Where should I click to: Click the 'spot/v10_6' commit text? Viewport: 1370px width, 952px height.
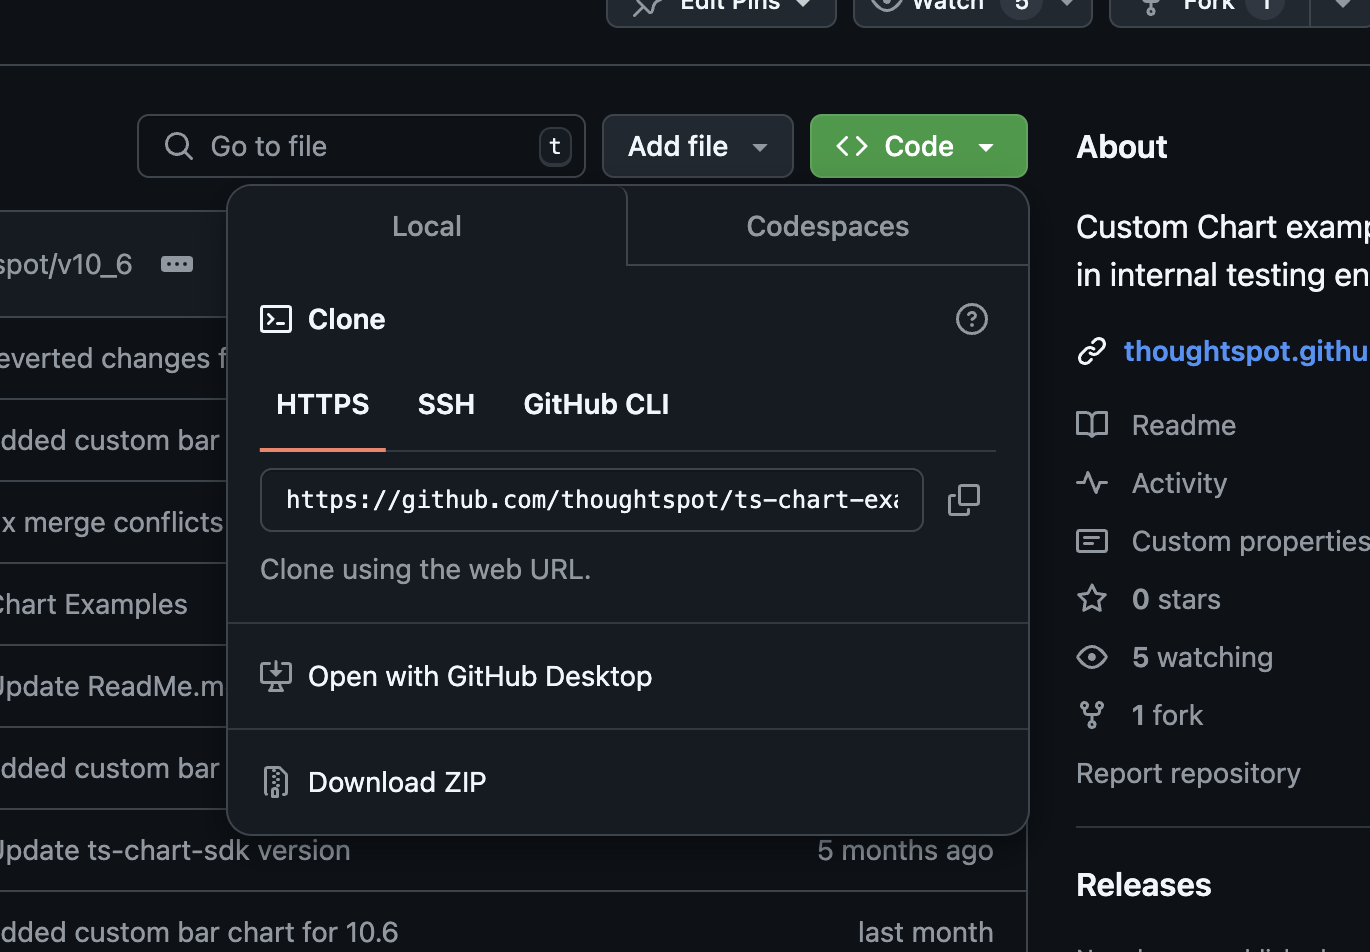coord(66,264)
